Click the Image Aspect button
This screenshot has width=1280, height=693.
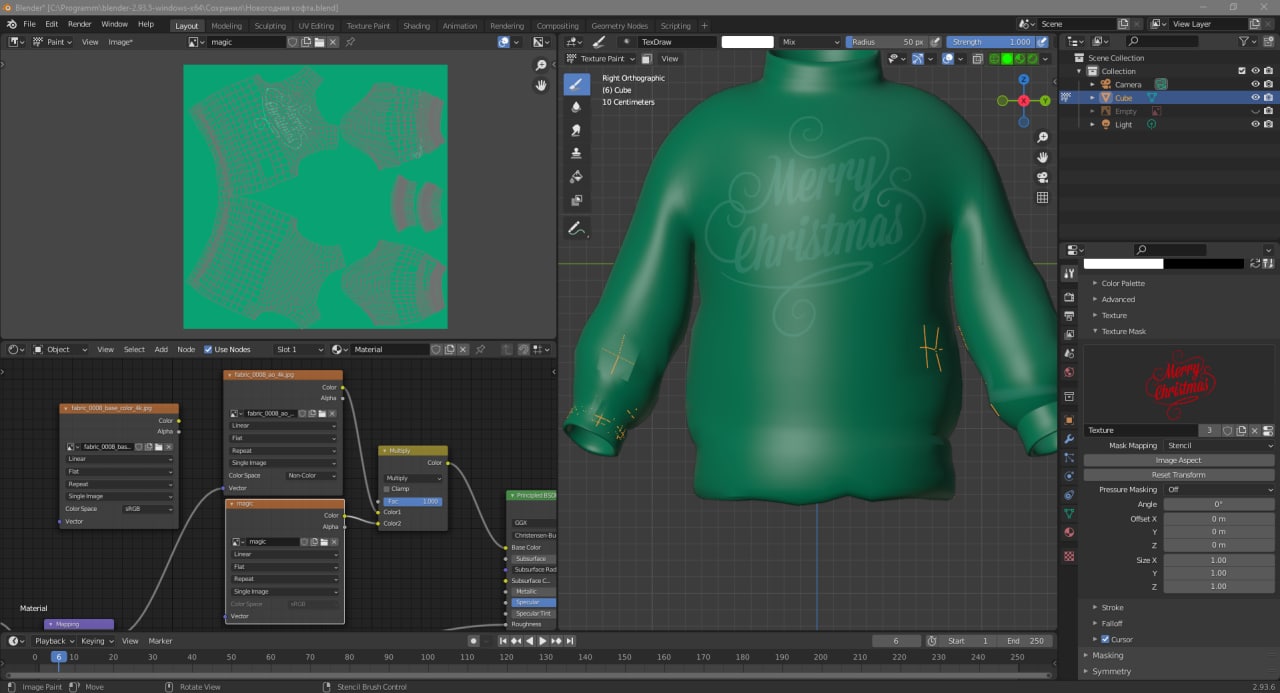click(x=1178, y=460)
